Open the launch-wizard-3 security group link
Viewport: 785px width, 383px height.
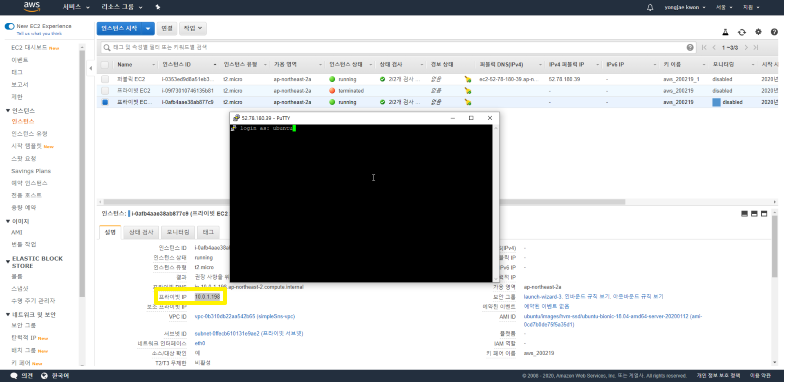543,296
